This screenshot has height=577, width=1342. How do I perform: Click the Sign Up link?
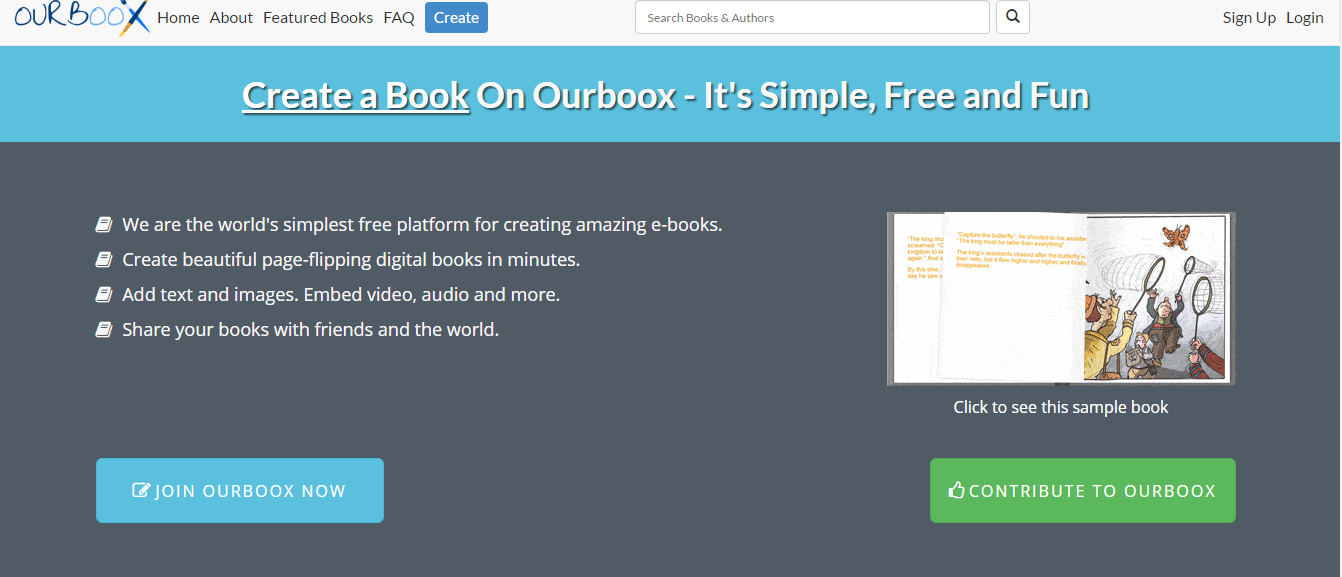pos(1249,18)
